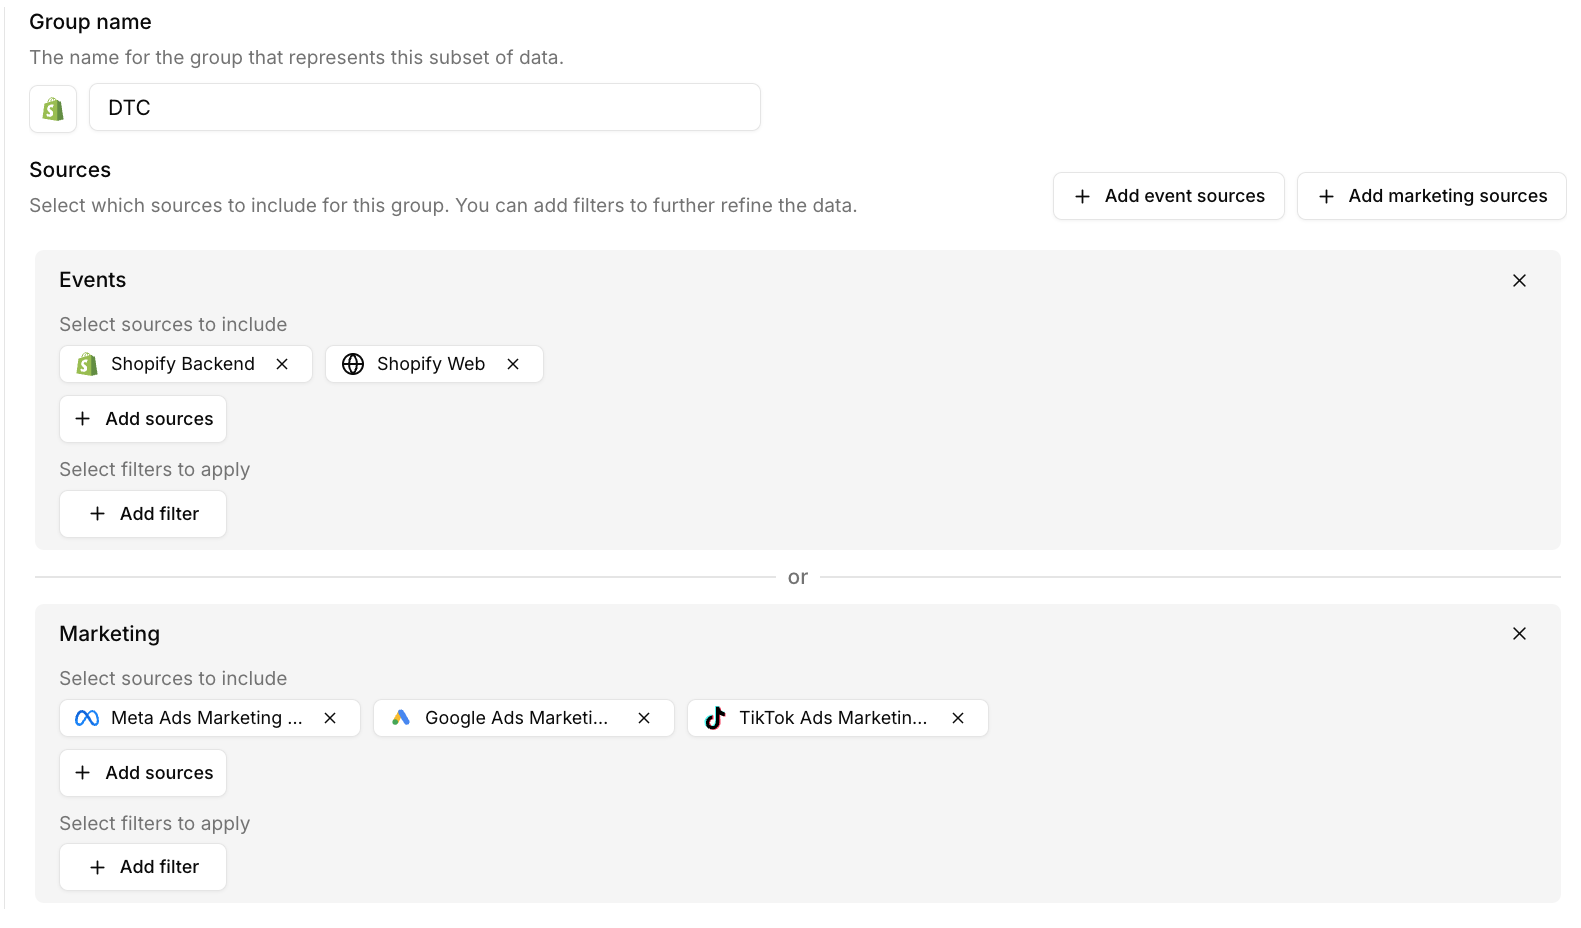Remove the Events section with its X
This screenshot has width=1581, height=928.
[x=1519, y=281]
